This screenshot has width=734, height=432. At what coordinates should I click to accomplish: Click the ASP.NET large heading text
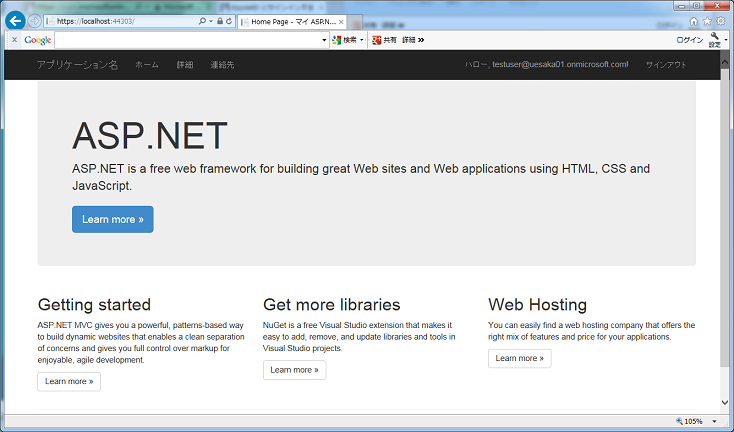pyautogui.click(x=150, y=136)
